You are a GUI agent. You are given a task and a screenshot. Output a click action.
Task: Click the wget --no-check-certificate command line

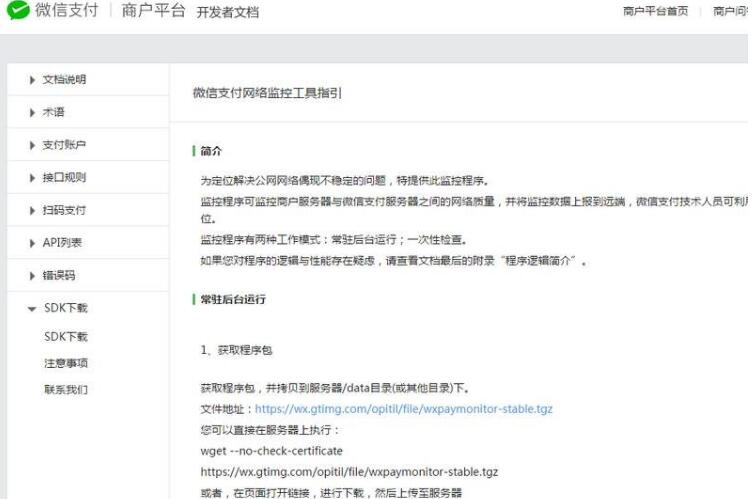coord(271,451)
